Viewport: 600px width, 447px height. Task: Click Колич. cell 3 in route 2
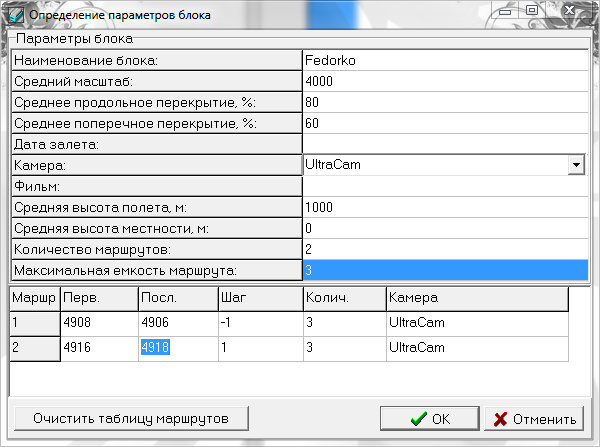click(345, 348)
